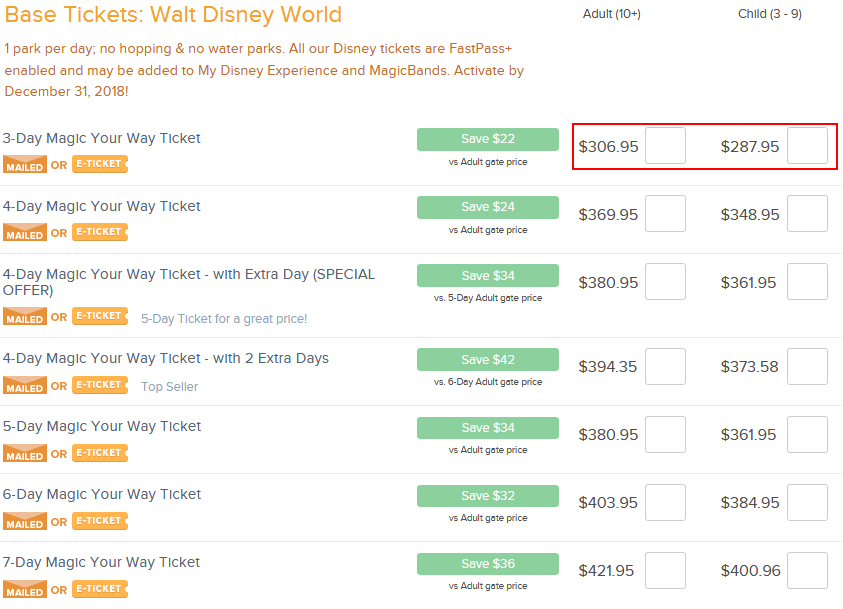Click 'vs Adult gate price' under Save $36
843x609 pixels.
[x=488, y=586]
